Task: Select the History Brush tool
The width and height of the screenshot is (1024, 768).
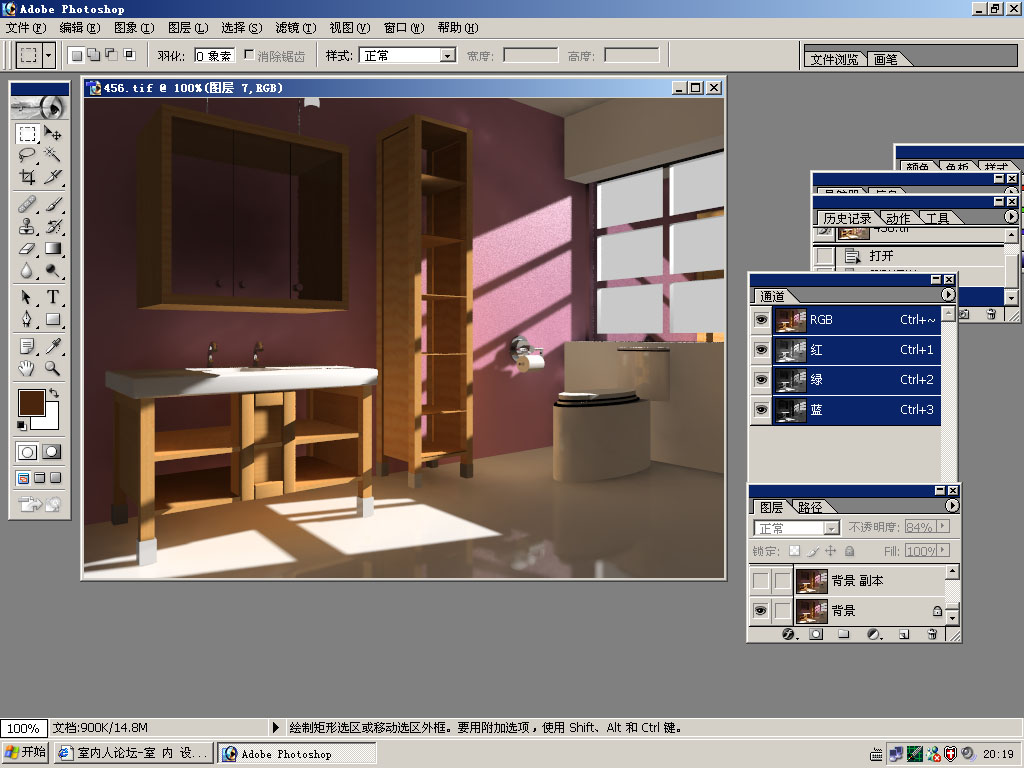Action: [52, 227]
